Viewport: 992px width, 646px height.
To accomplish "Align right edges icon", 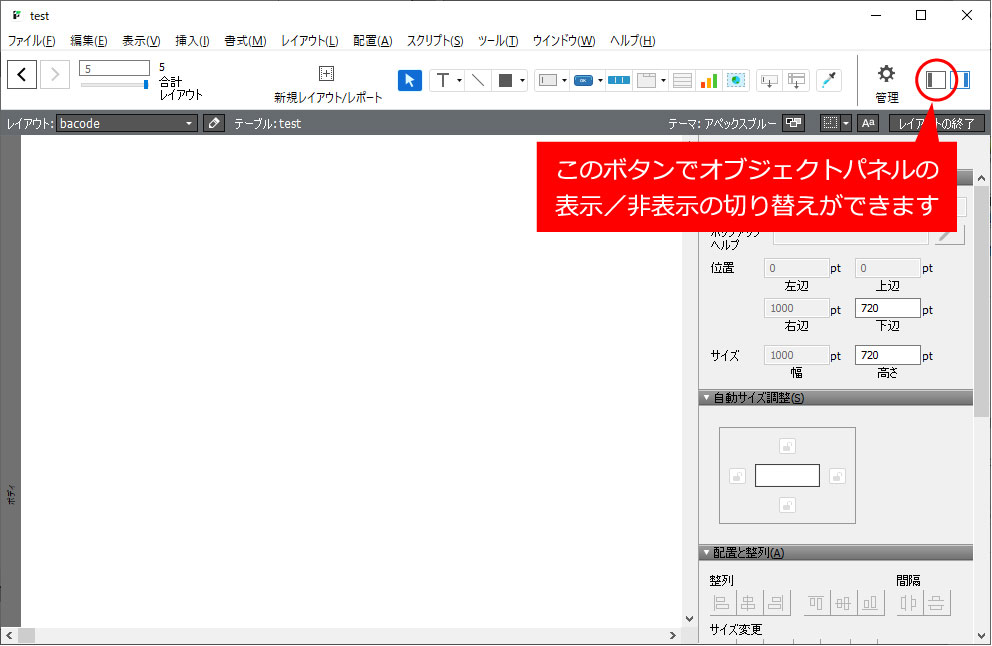I will click(x=776, y=603).
